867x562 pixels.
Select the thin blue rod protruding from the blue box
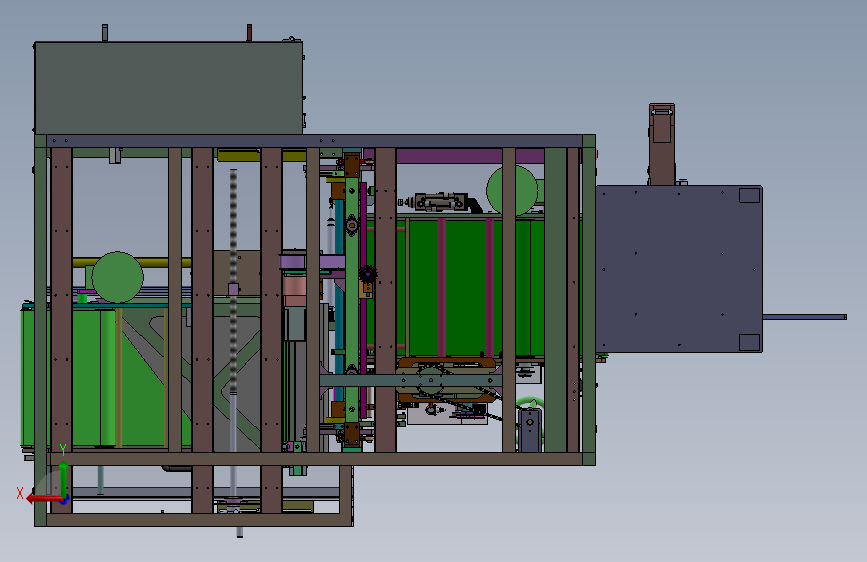805,317
